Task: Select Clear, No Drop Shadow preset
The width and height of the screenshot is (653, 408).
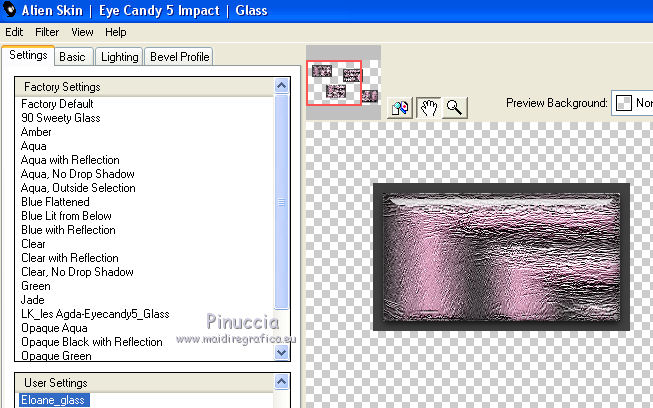Action: click(77, 272)
